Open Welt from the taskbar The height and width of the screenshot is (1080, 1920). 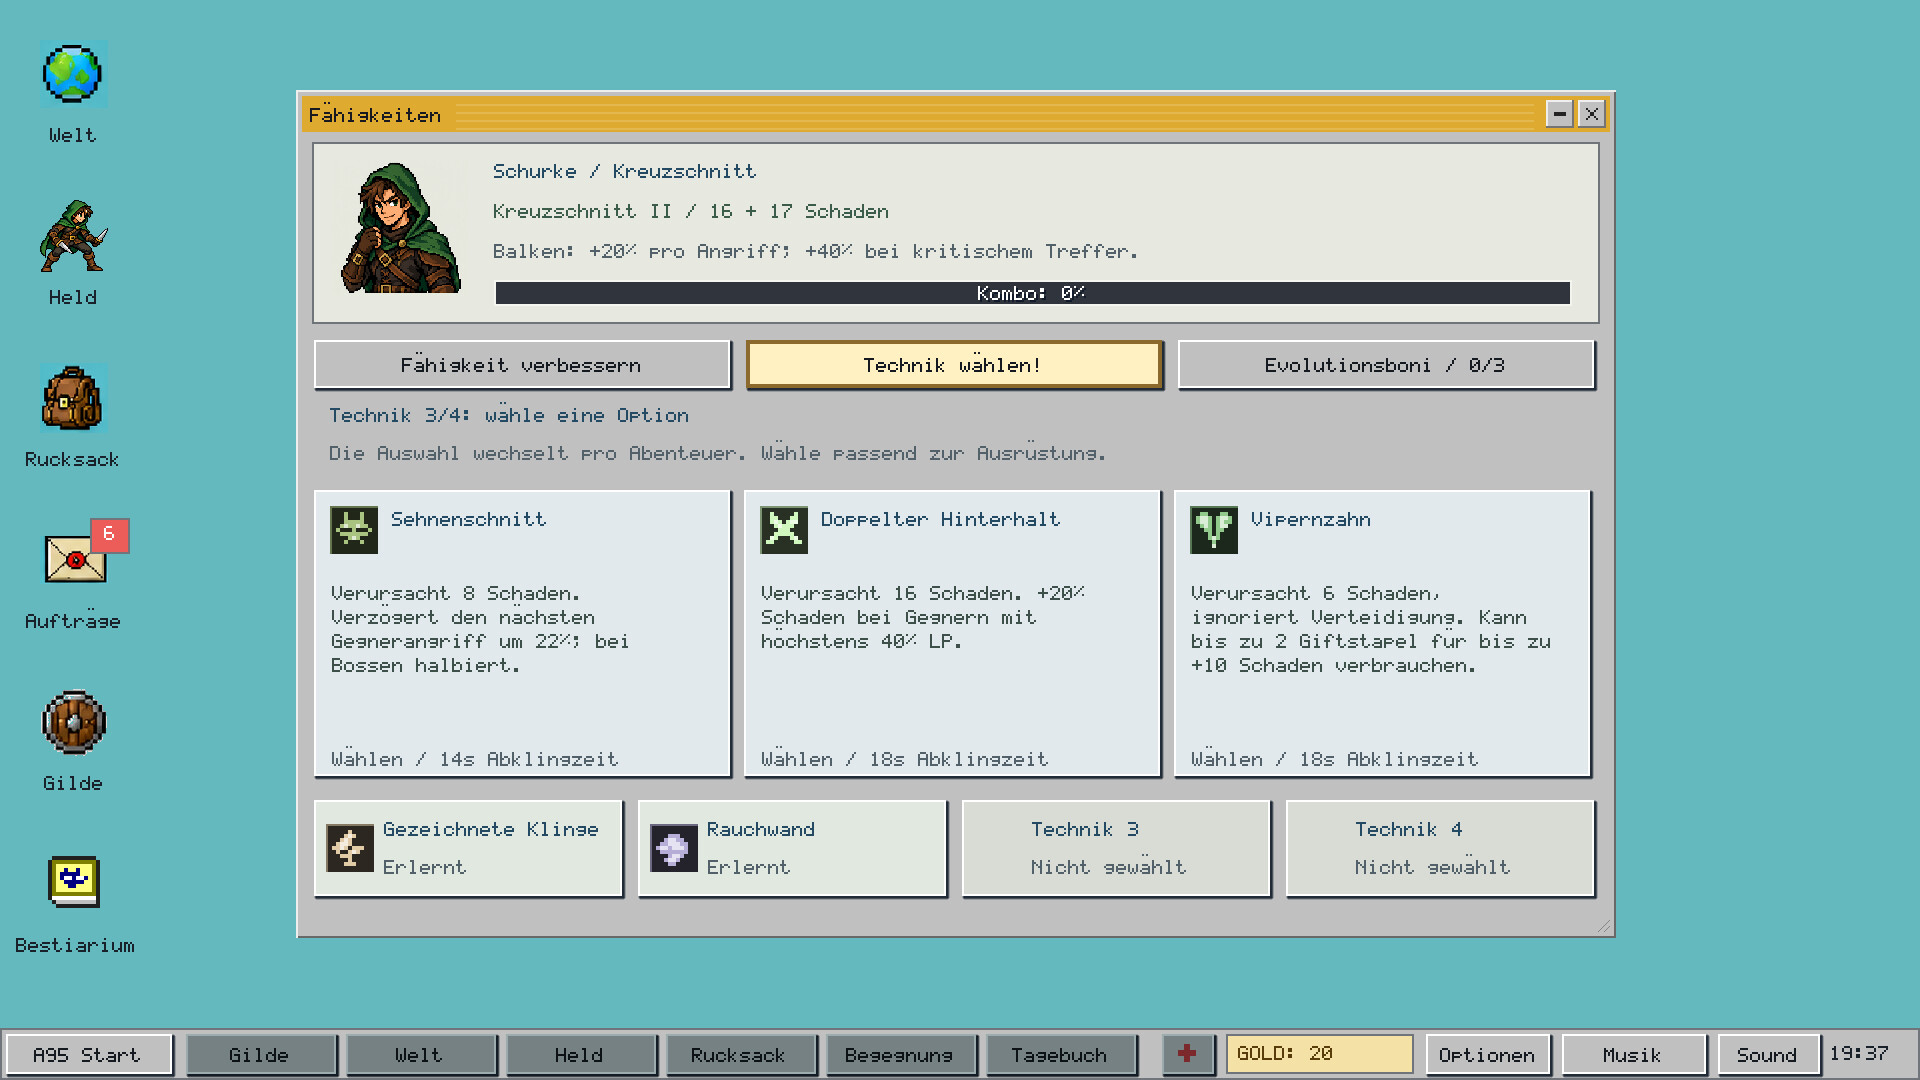coord(421,1055)
